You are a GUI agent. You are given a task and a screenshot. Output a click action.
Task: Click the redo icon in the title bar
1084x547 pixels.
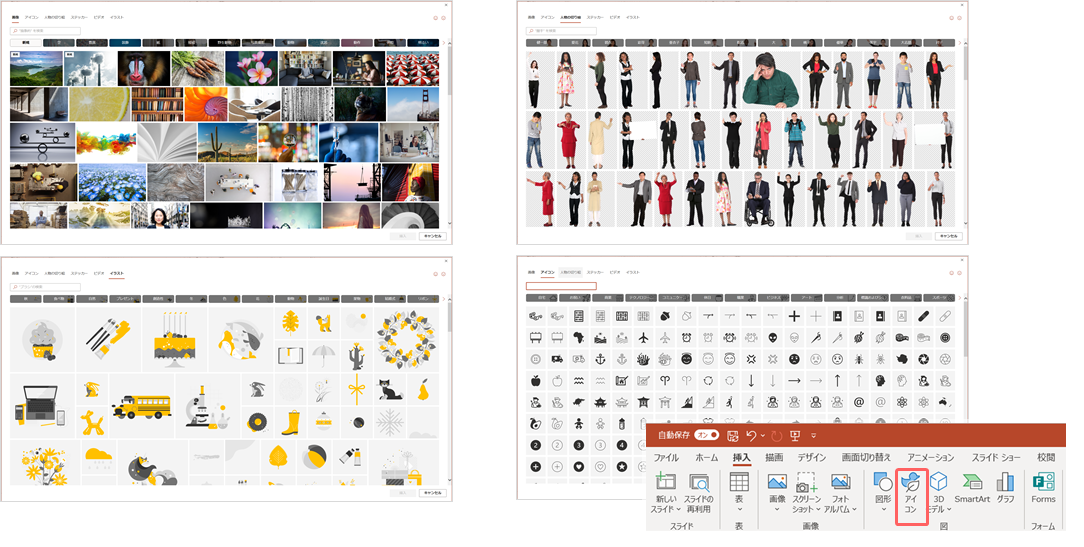point(776,436)
